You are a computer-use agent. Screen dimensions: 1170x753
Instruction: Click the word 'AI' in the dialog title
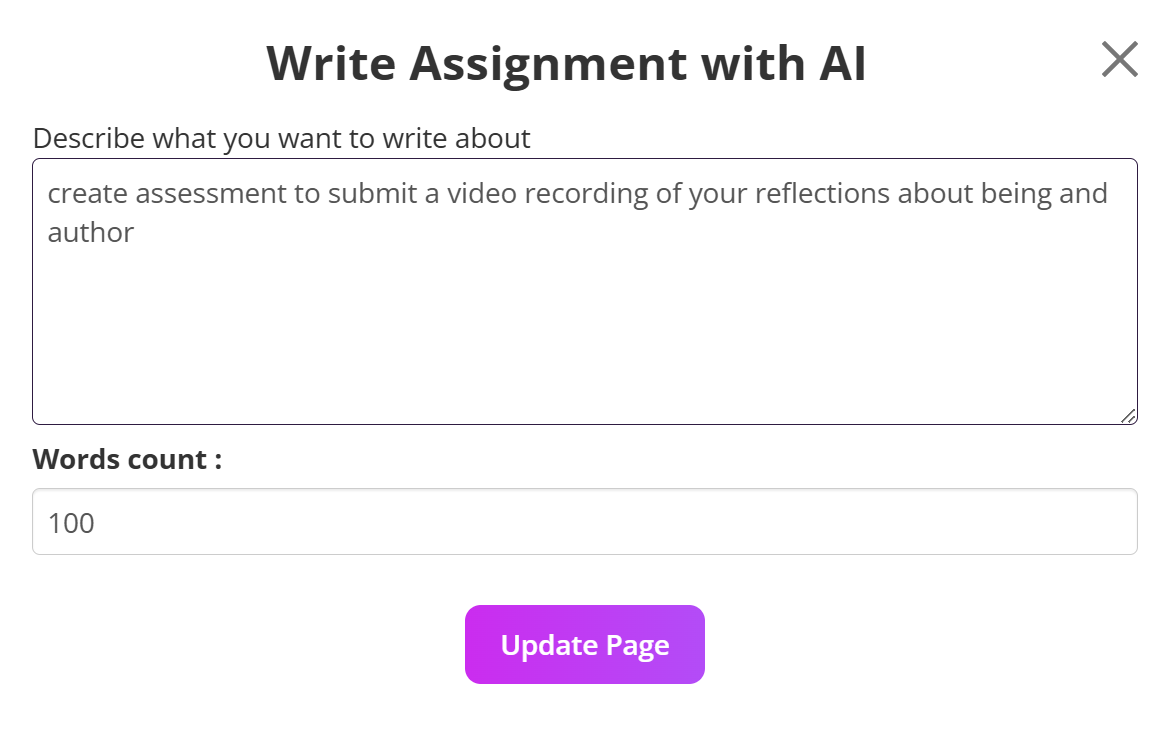tap(836, 63)
